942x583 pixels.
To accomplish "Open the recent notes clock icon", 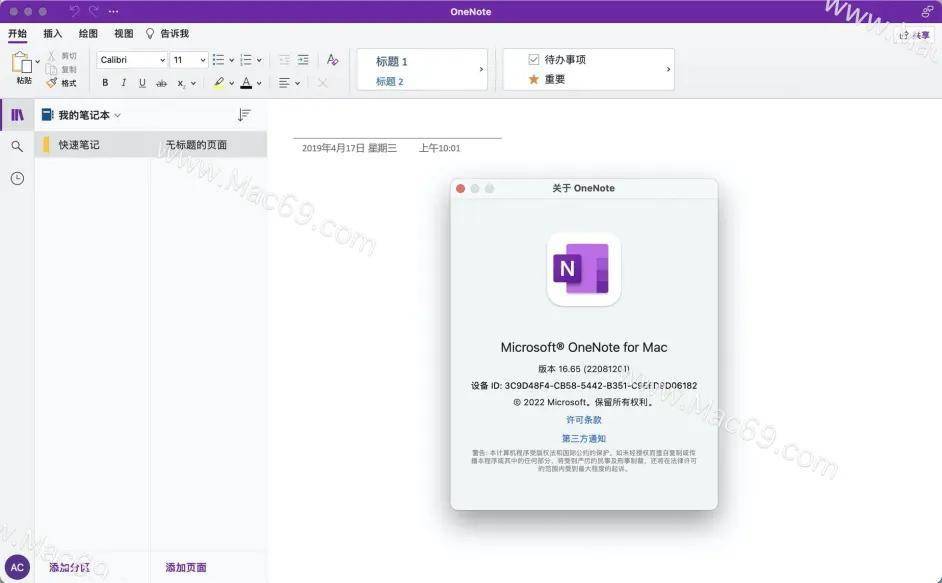I will coord(17,178).
